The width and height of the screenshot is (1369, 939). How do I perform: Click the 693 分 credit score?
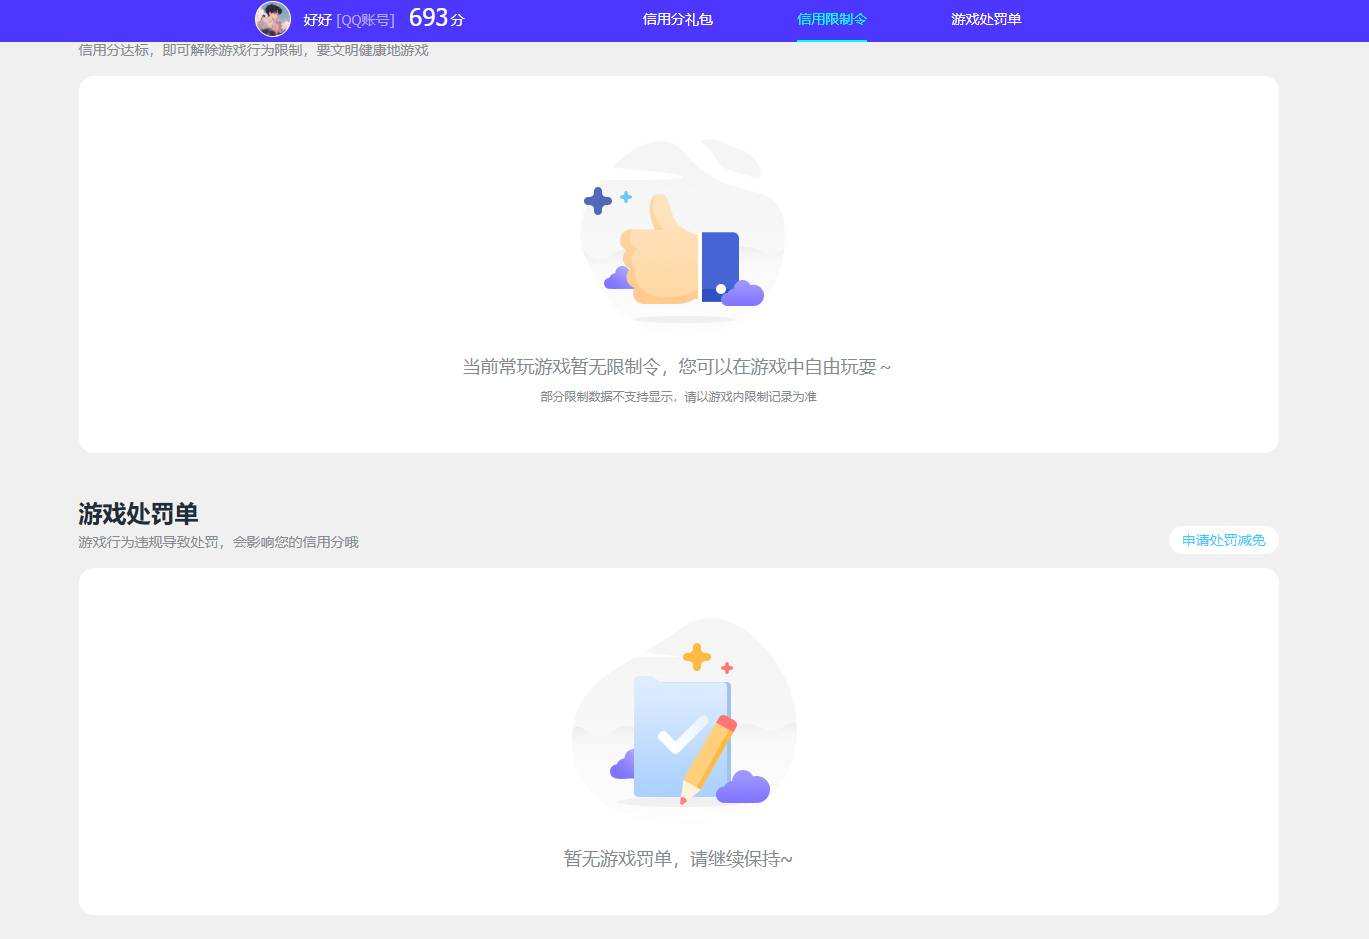click(x=437, y=18)
